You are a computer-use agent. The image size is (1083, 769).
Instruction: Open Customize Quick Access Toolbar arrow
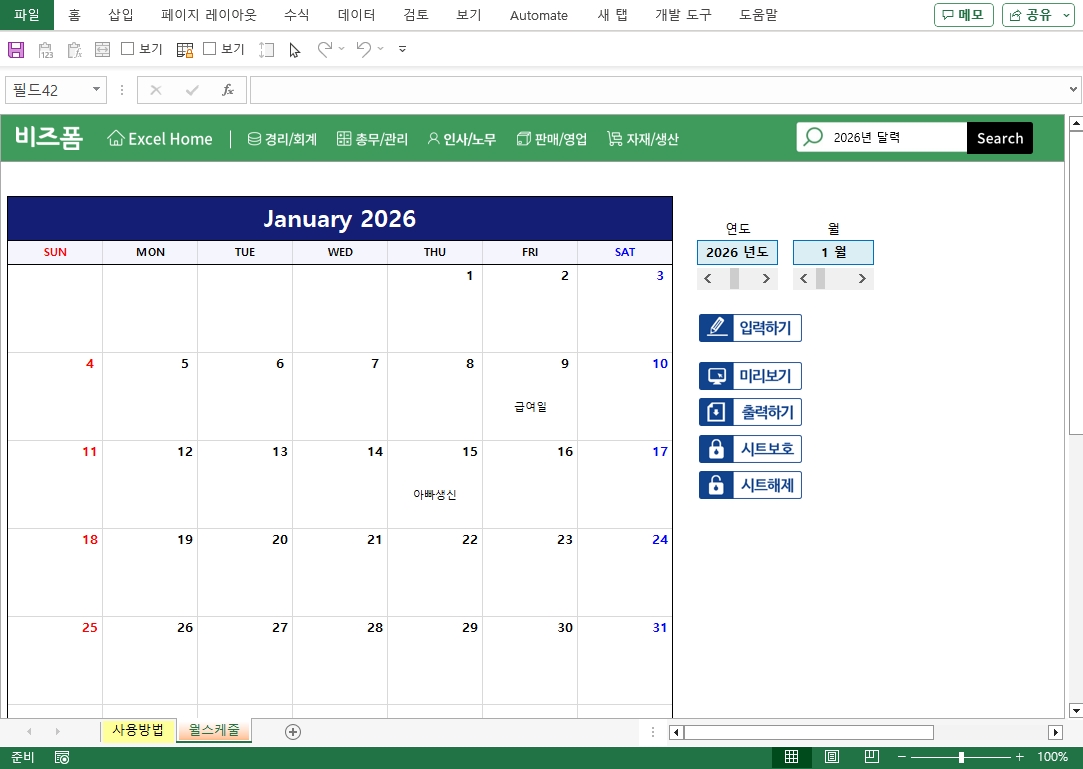pyautogui.click(x=403, y=49)
